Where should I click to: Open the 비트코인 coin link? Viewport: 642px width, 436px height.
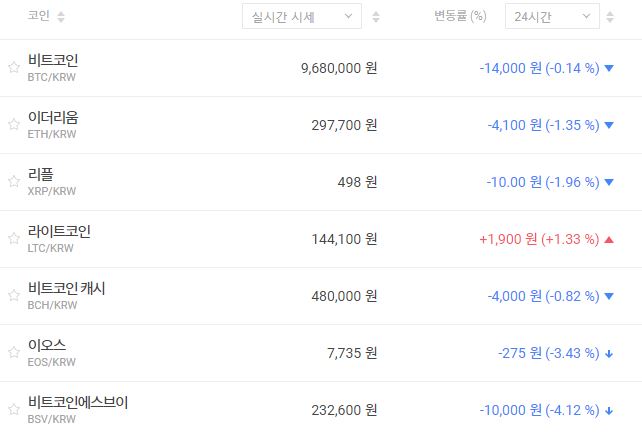(x=53, y=61)
